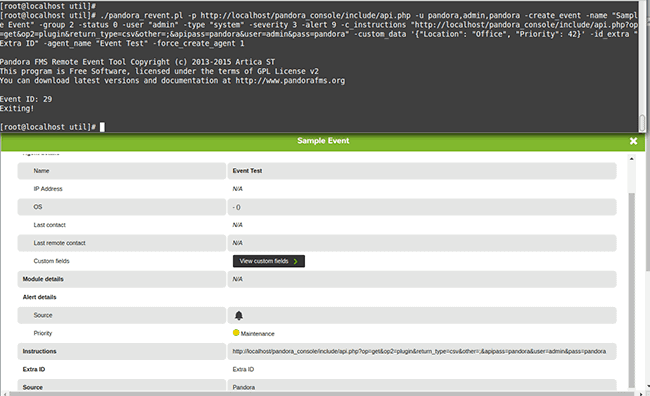This screenshot has height=396, width=650.
Task: Click the N/A value for IP Address
Action: click(x=238, y=189)
